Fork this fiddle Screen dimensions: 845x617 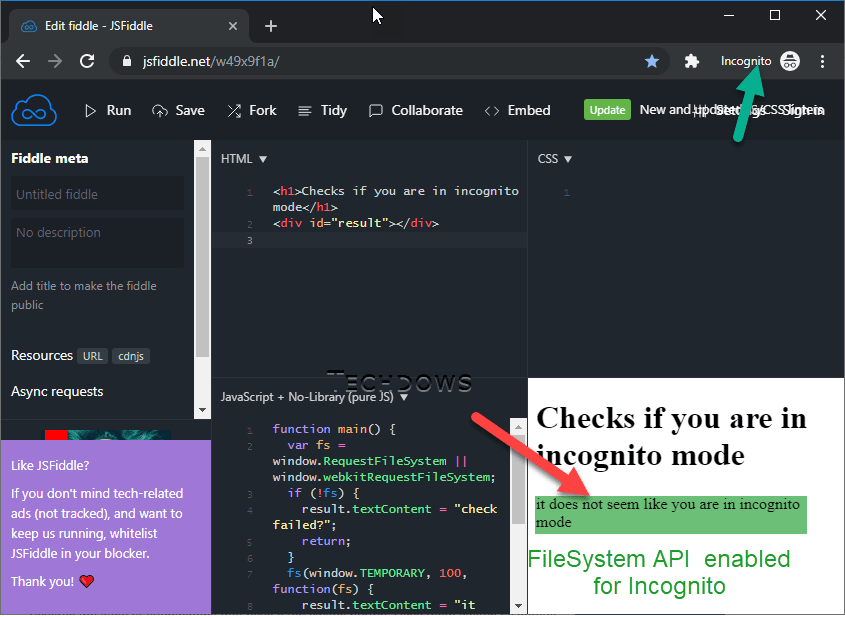pyautogui.click(x=252, y=110)
